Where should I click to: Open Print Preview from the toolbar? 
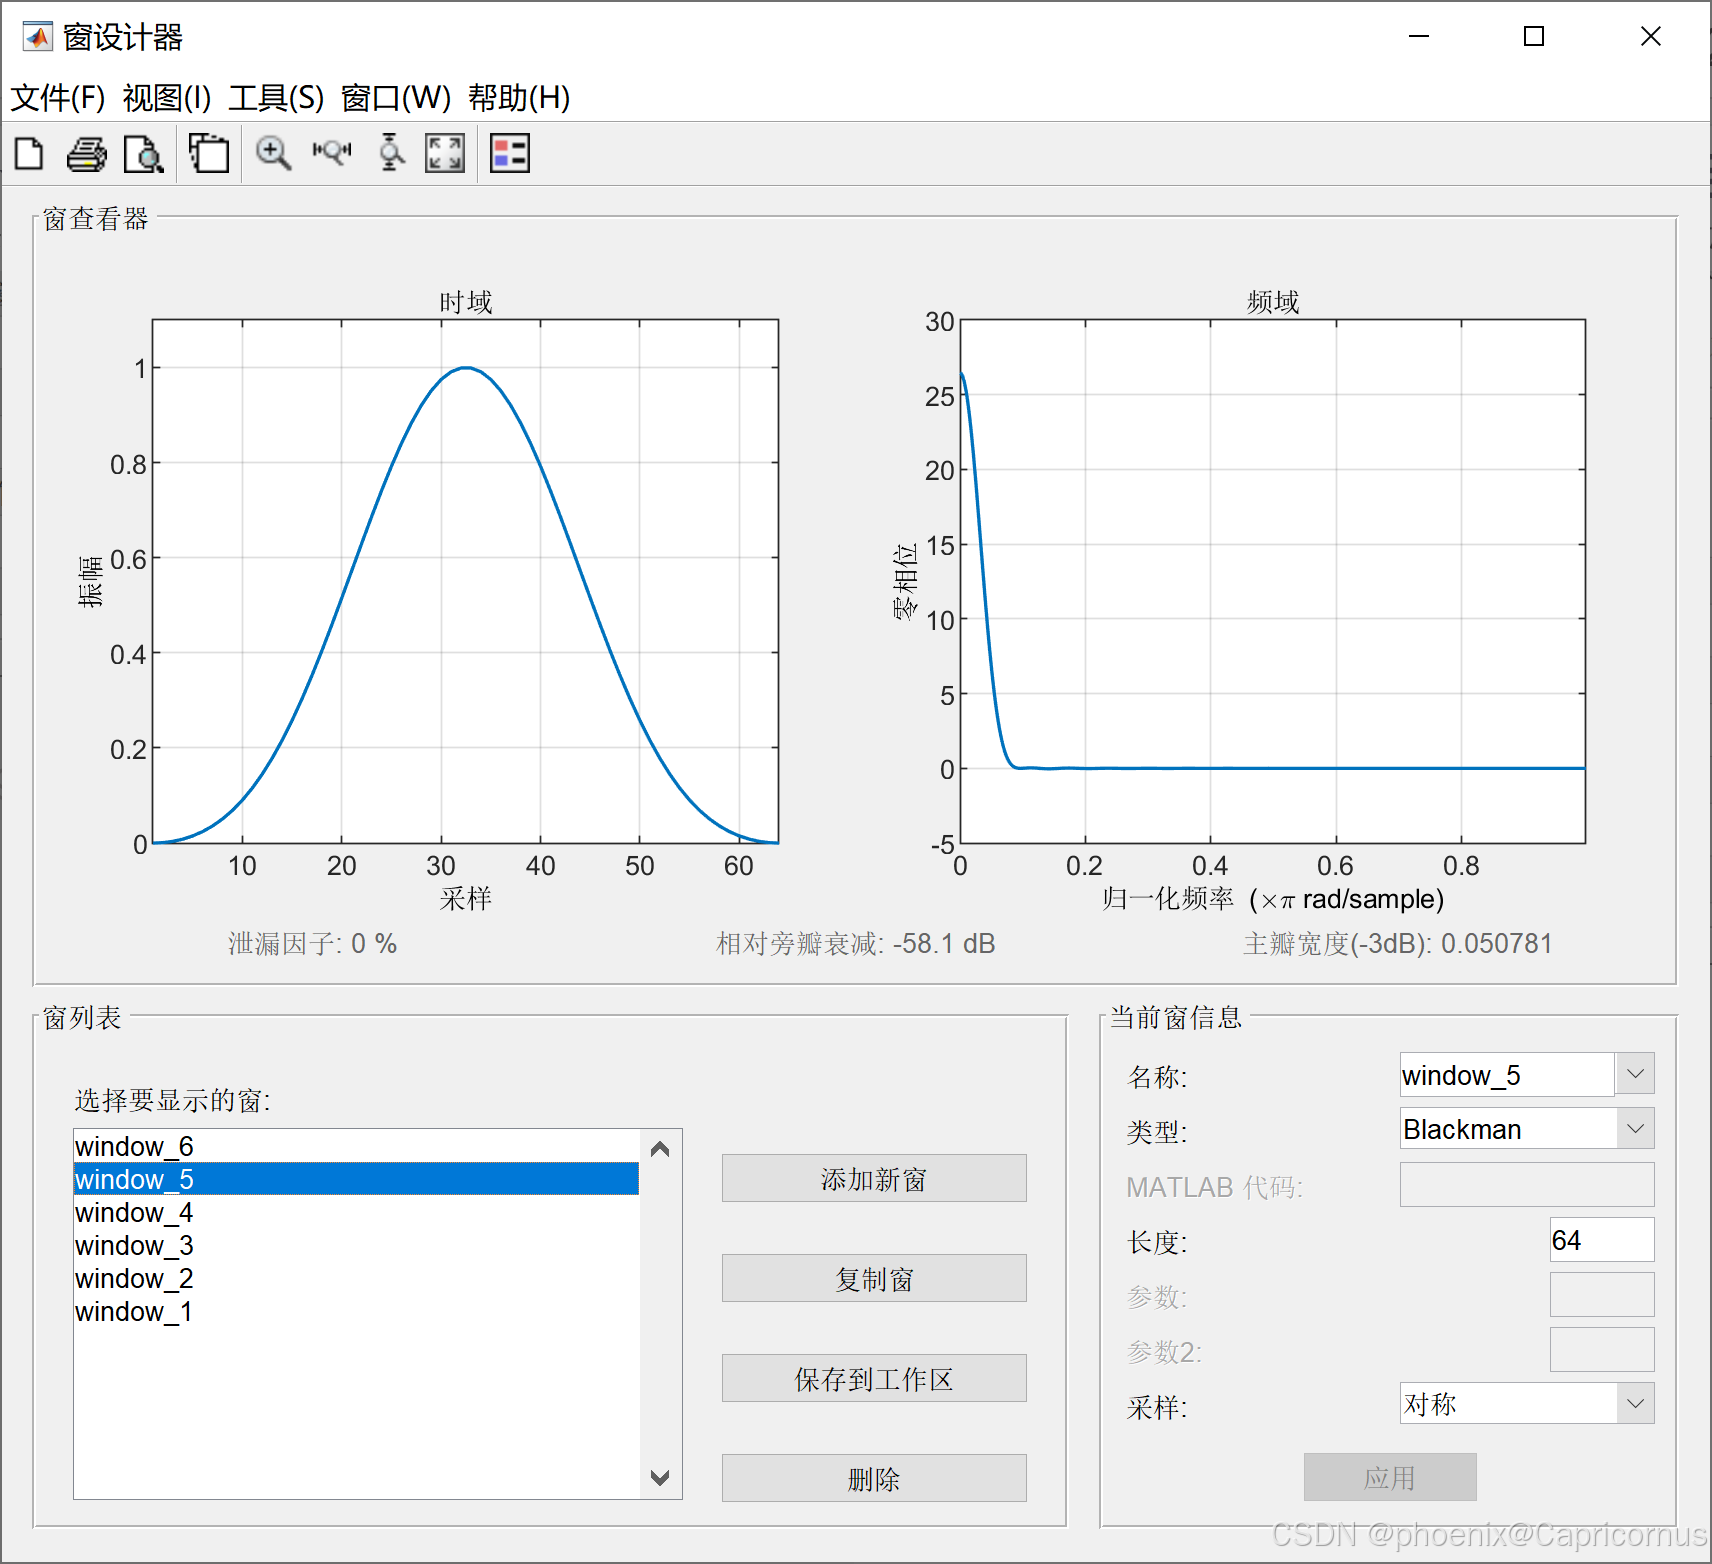144,154
